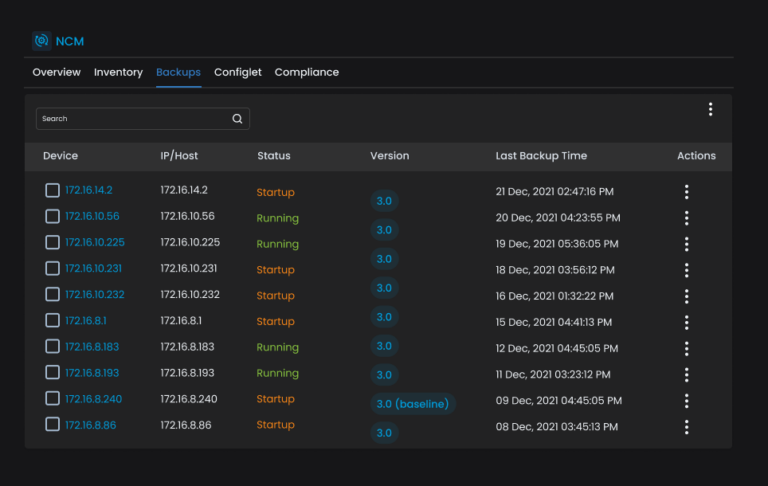Open actions menu for device 172.16.8.240
The height and width of the screenshot is (486, 768).
[686, 400]
